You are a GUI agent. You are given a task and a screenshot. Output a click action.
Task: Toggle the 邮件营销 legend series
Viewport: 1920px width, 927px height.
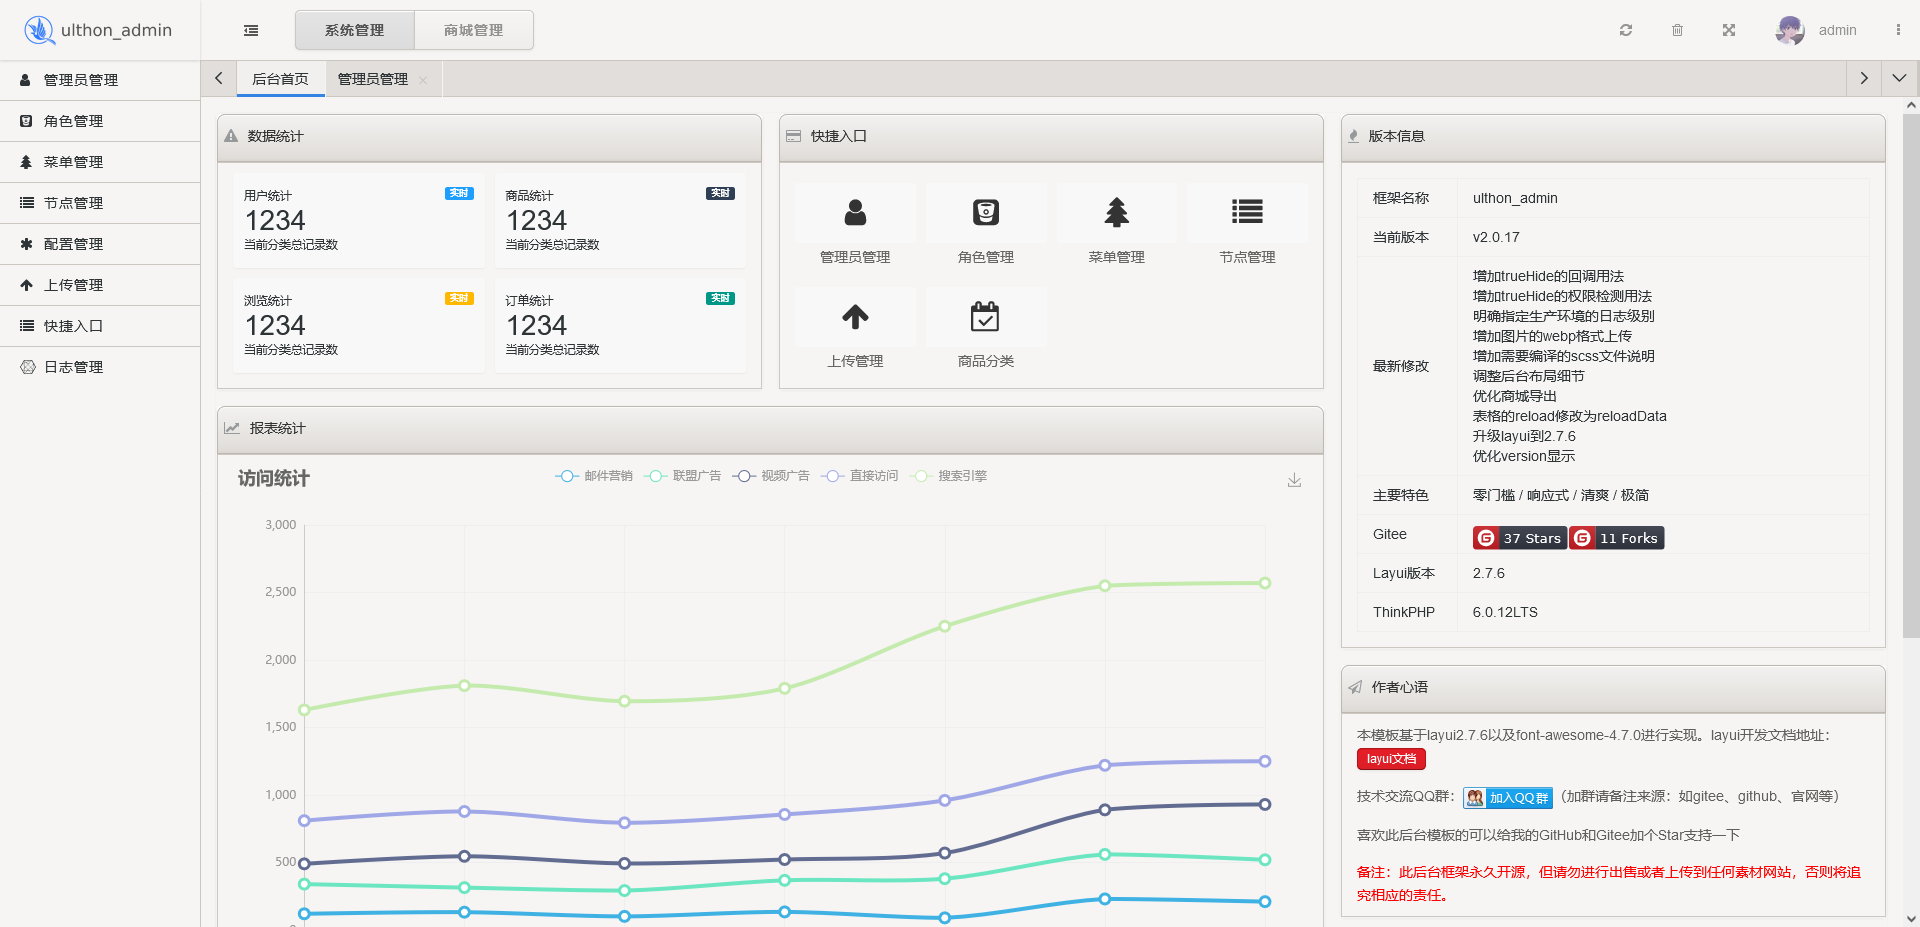click(594, 476)
